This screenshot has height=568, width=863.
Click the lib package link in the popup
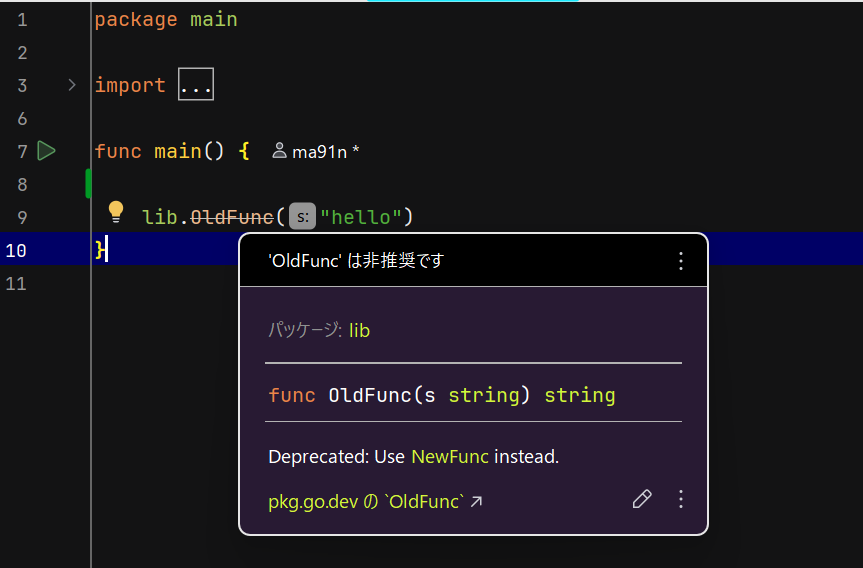point(359,330)
